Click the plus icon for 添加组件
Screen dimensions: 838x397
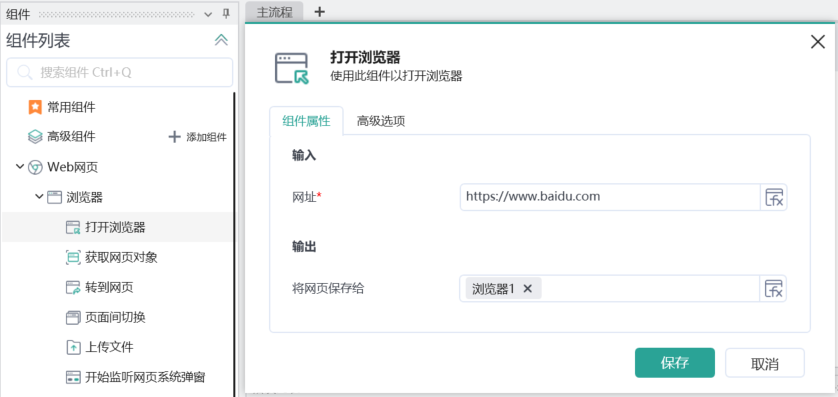(x=174, y=137)
